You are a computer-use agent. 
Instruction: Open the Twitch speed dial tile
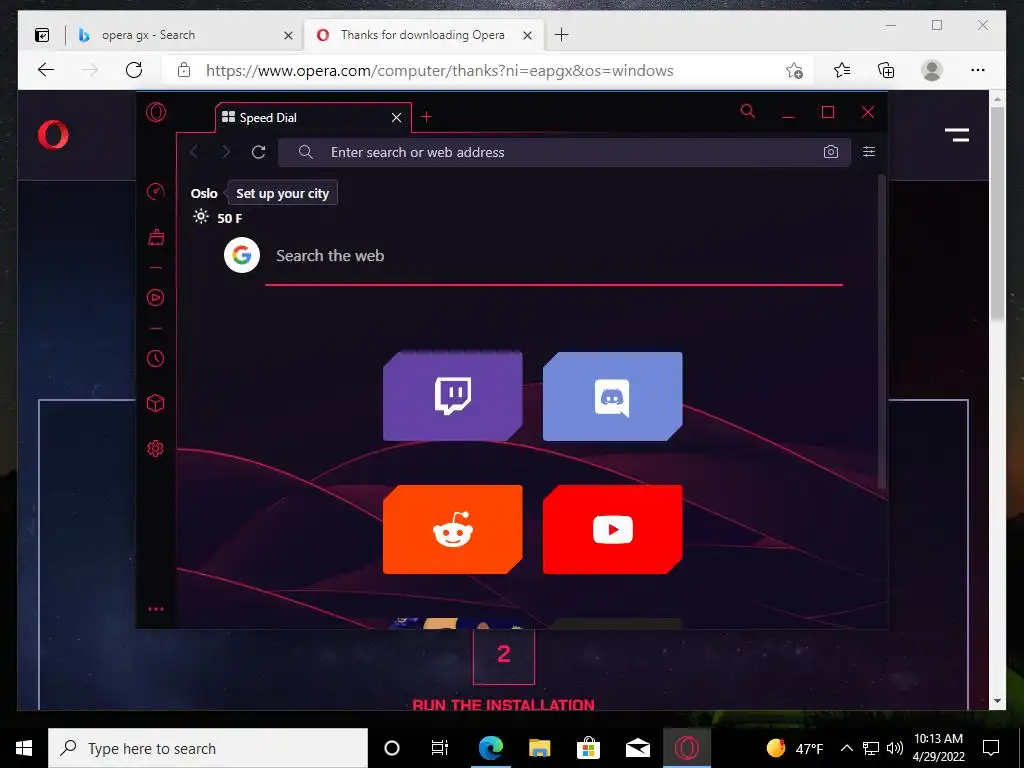point(453,396)
